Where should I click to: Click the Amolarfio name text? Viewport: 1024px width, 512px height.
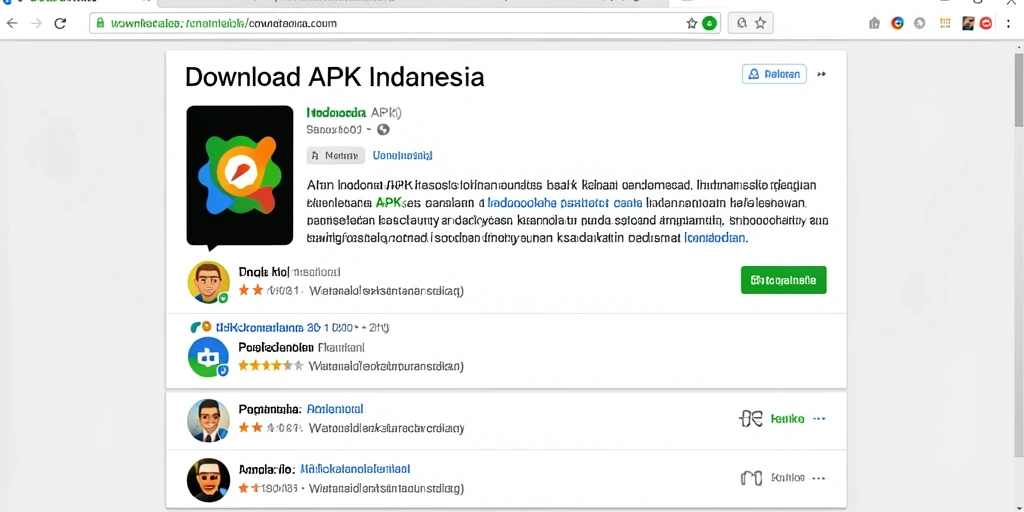pyautogui.click(x=266, y=469)
